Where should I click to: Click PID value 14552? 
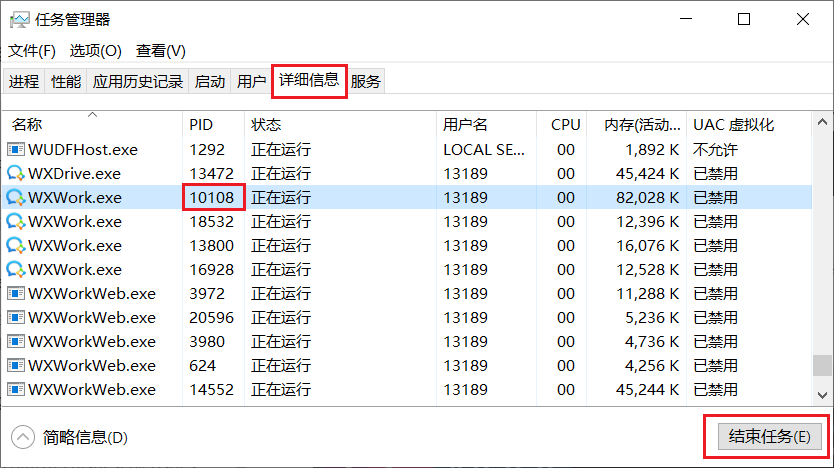[x=212, y=389]
